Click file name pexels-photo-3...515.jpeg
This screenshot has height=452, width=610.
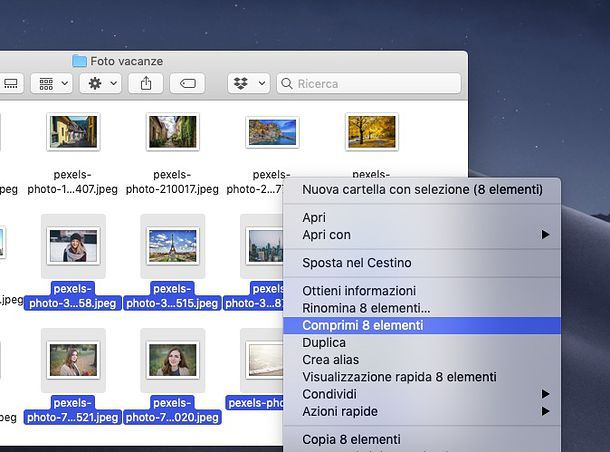[172, 296]
